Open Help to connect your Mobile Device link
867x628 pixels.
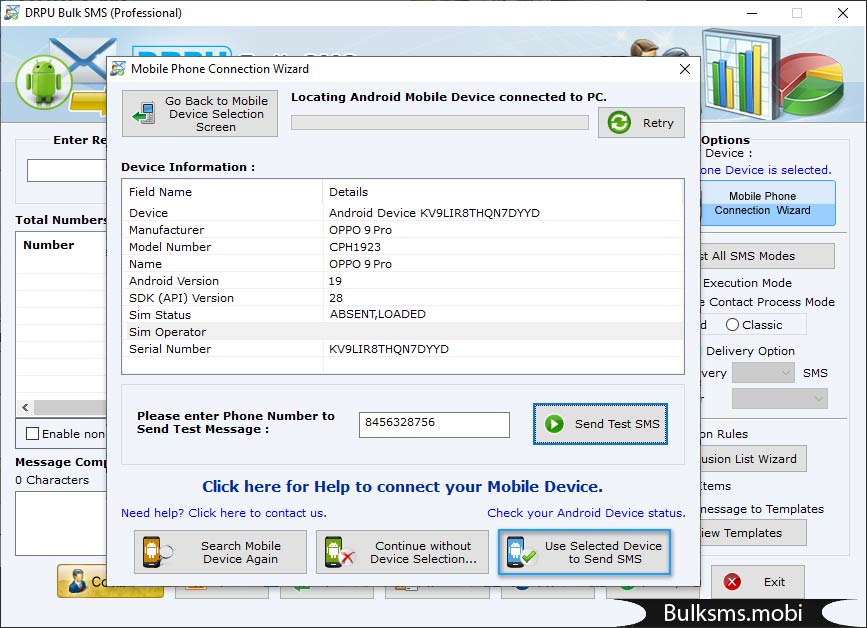(x=402, y=486)
